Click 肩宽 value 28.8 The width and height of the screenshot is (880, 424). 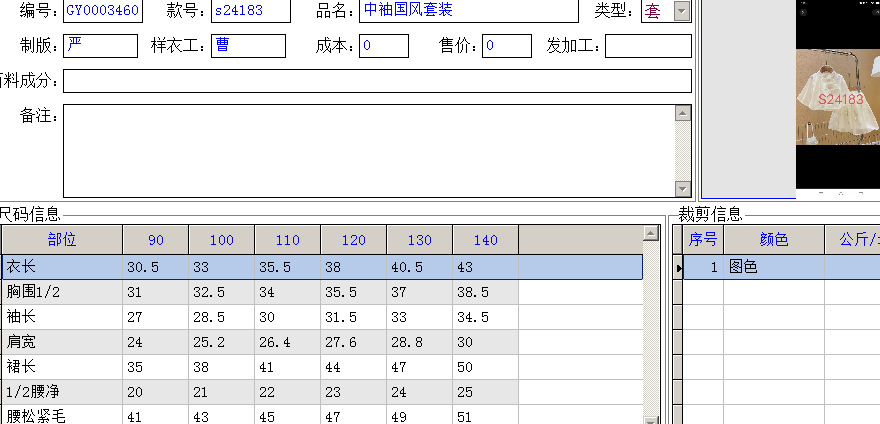click(419, 341)
